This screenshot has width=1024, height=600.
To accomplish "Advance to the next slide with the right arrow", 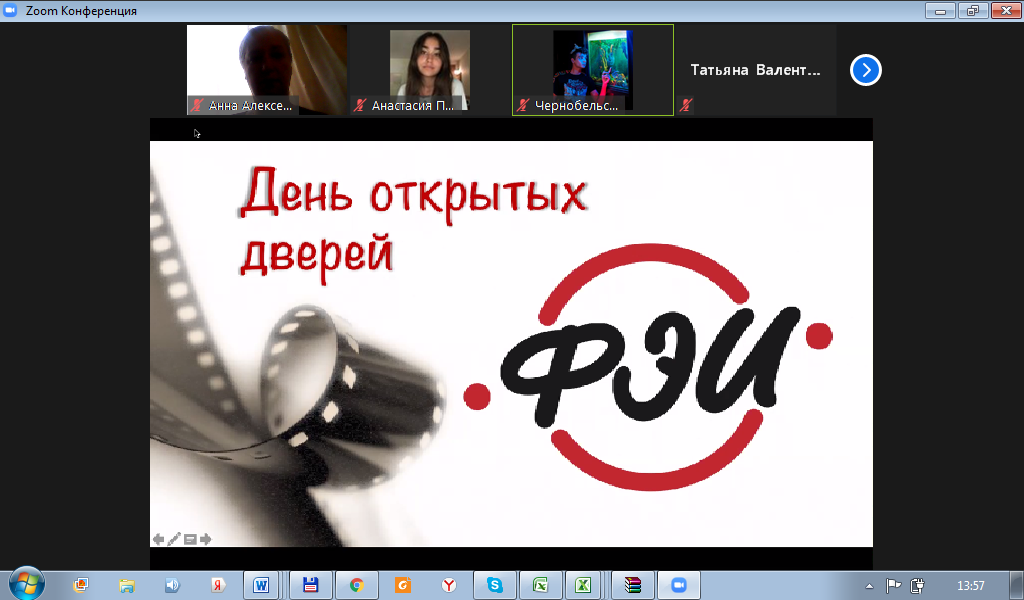I will click(206, 539).
